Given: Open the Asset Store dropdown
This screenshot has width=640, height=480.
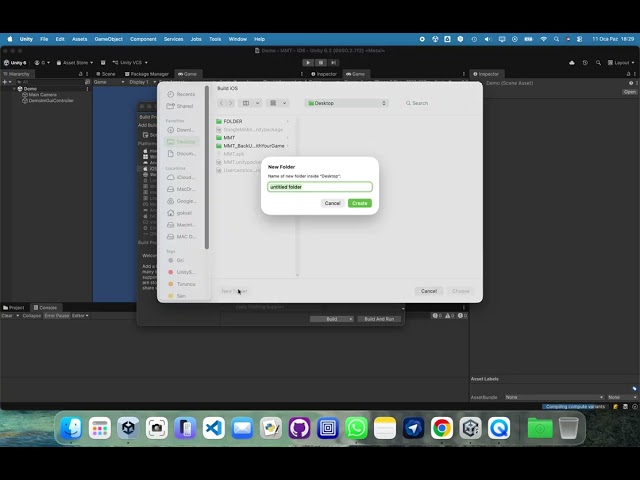Looking at the screenshot, I should 75,62.
